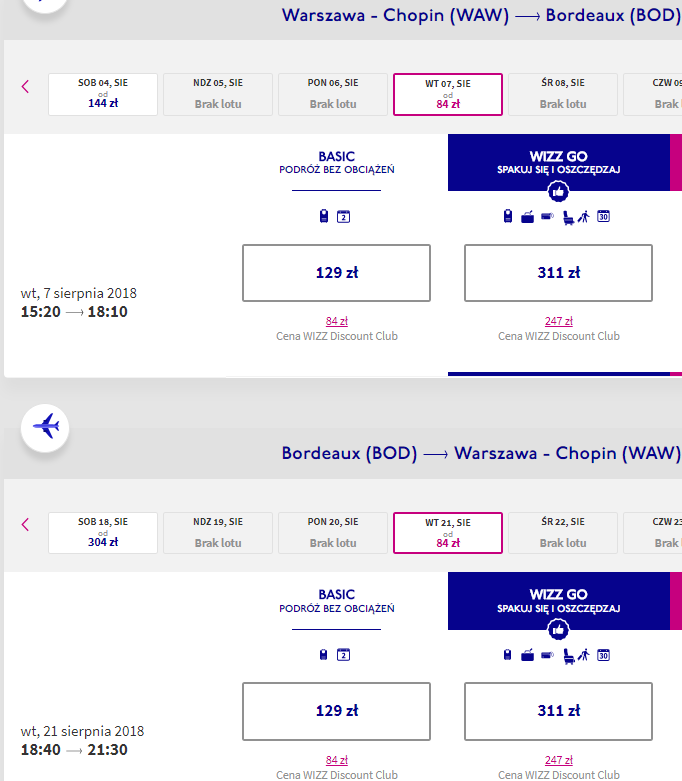Viewport: 682px width, 781px height.
Task: Open outbound 84 zł Discount Club price link
Action: 337,321
